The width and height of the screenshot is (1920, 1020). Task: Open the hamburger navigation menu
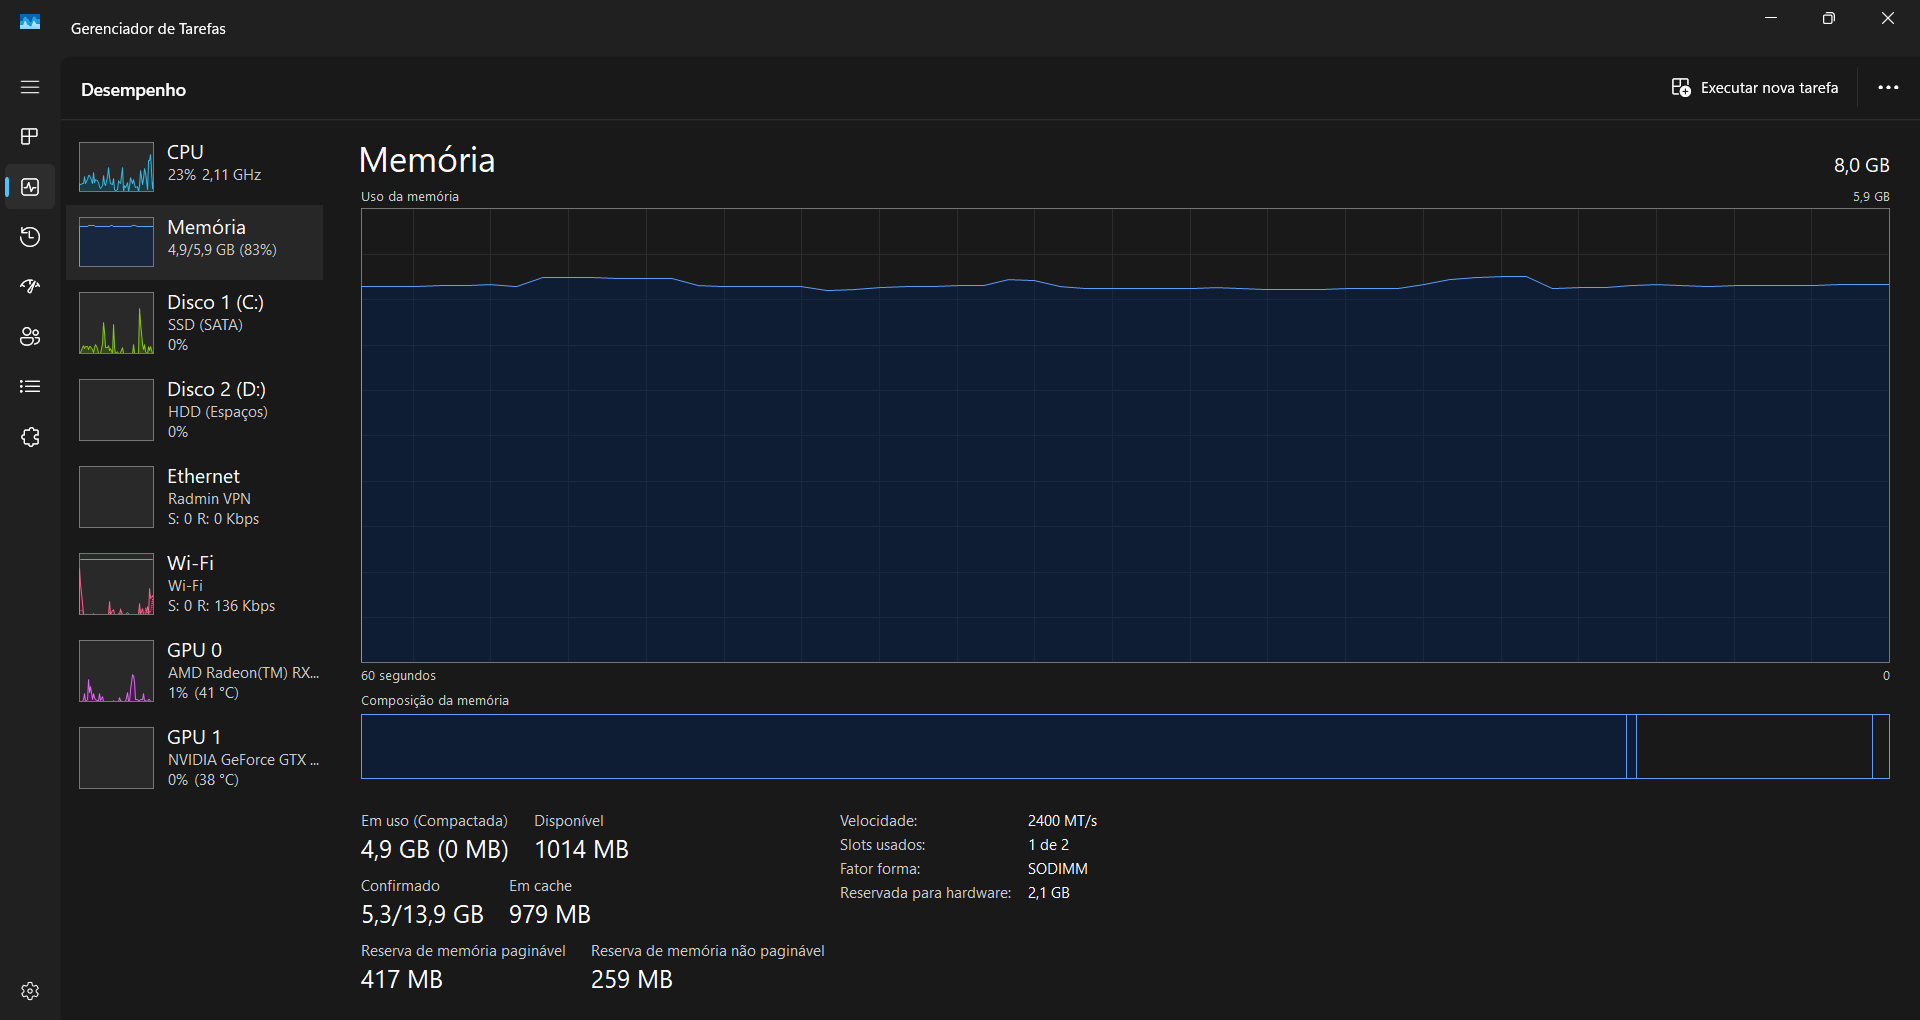(30, 87)
